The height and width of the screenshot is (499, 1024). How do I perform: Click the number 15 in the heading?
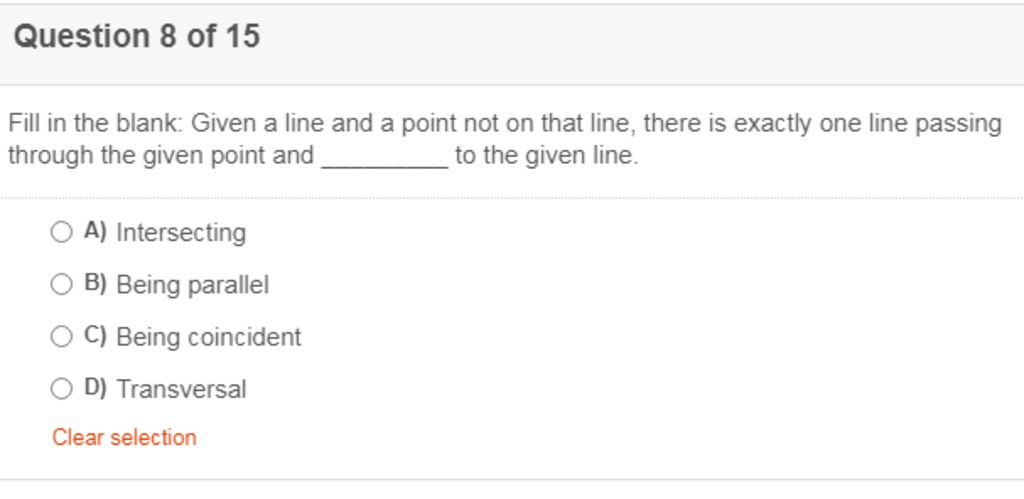pyautogui.click(x=242, y=37)
